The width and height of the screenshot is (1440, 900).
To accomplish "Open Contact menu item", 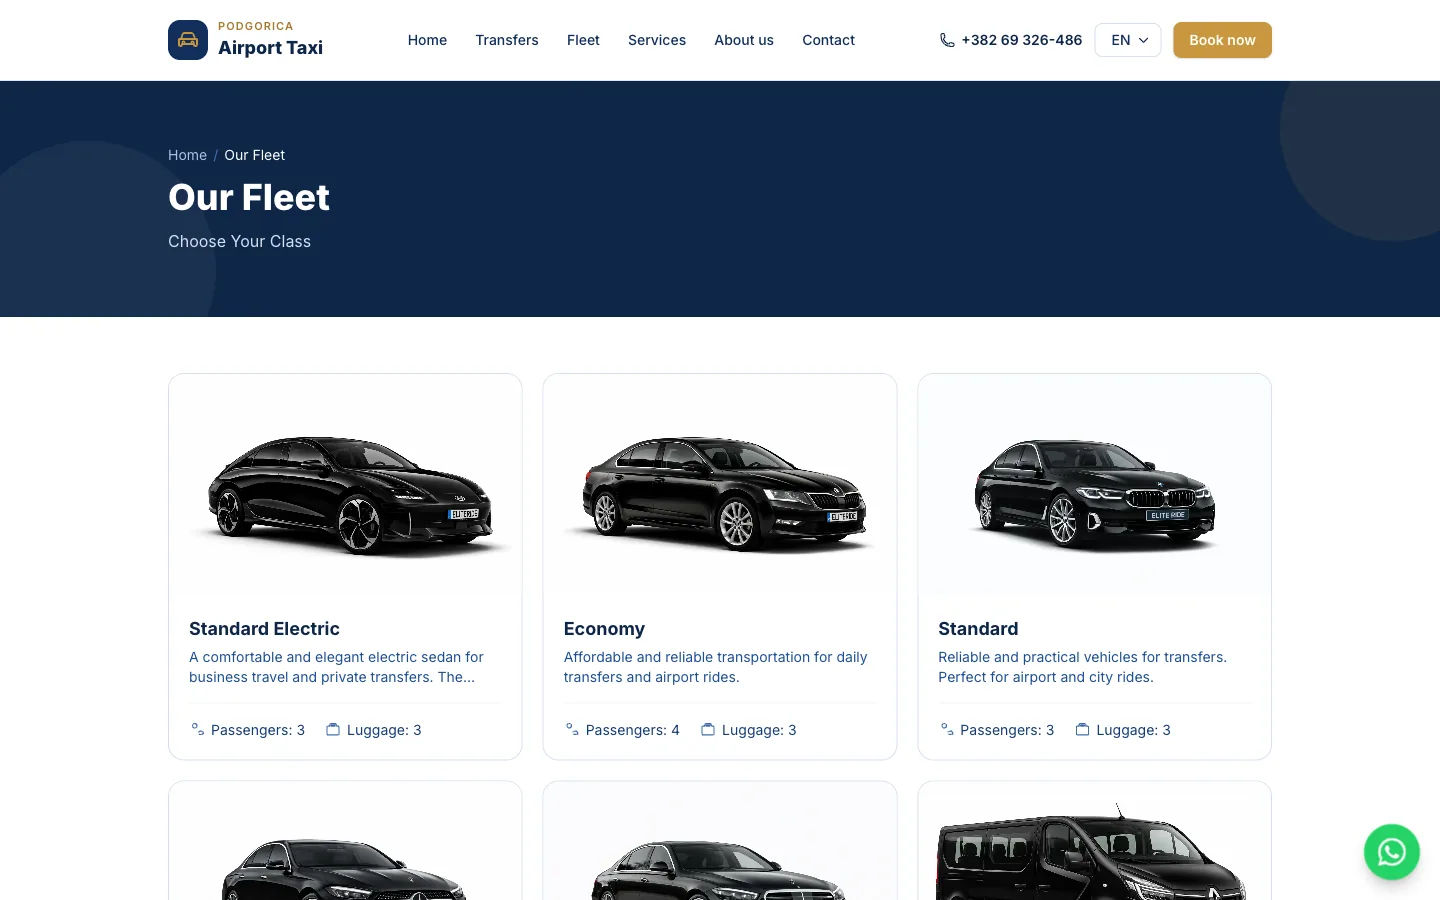I will [x=828, y=40].
